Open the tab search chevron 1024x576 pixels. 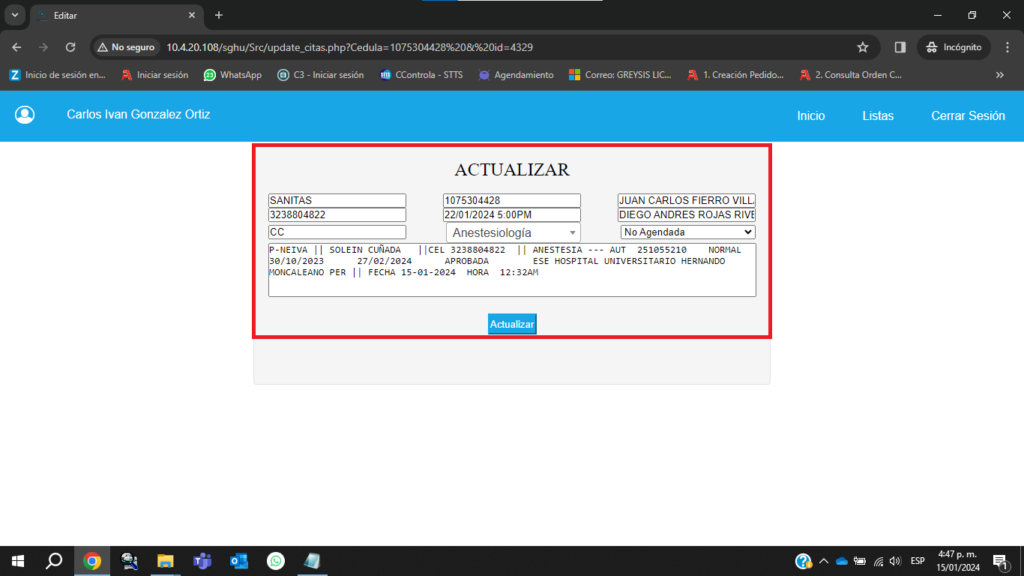coord(15,15)
